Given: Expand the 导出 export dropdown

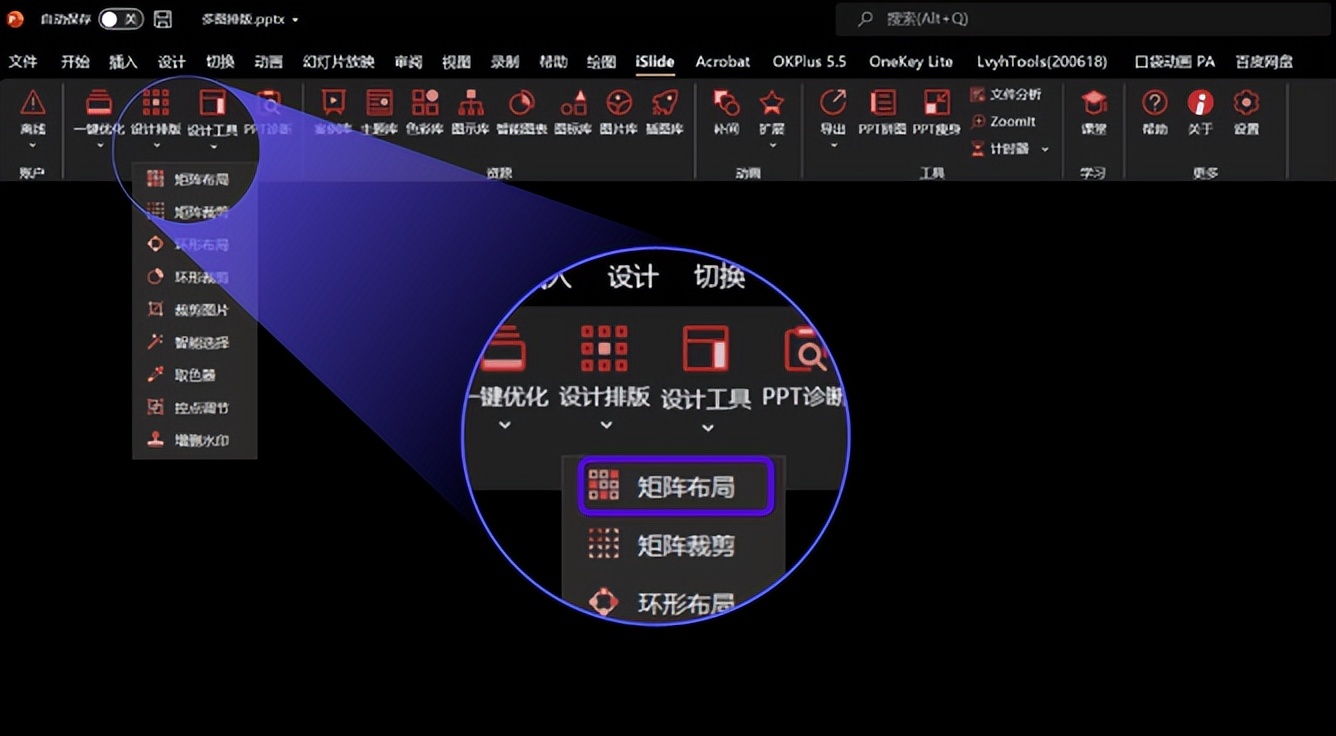Looking at the screenshot, I should (x=833, y=145).
